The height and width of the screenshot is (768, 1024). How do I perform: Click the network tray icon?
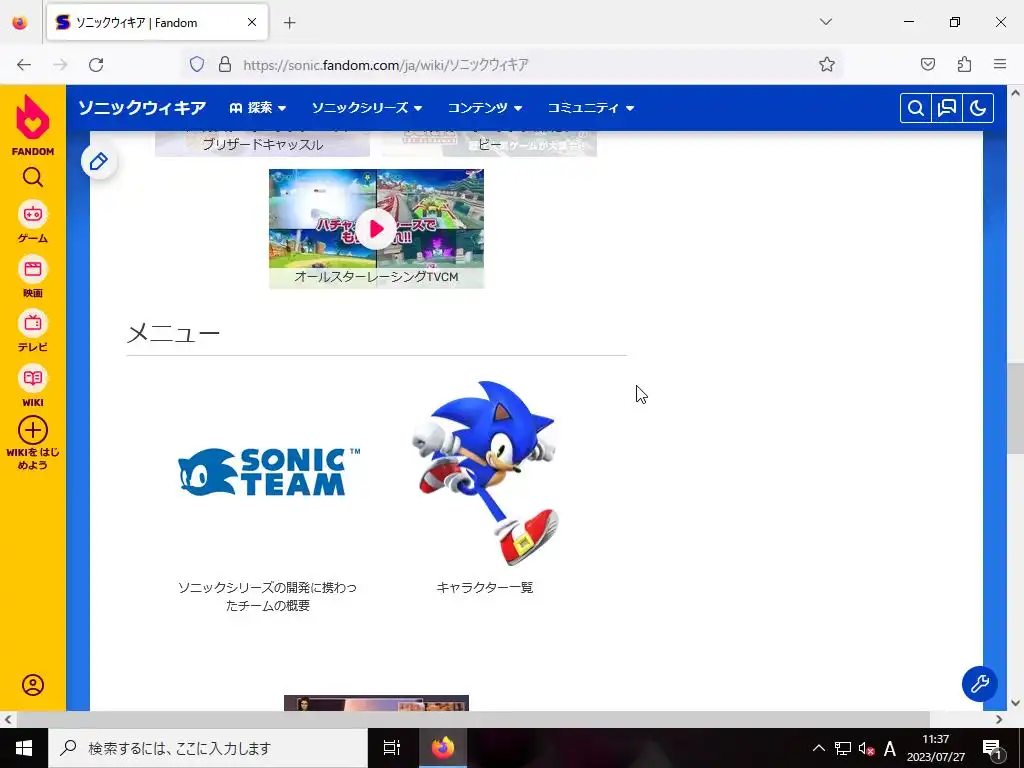click(842, 748)
